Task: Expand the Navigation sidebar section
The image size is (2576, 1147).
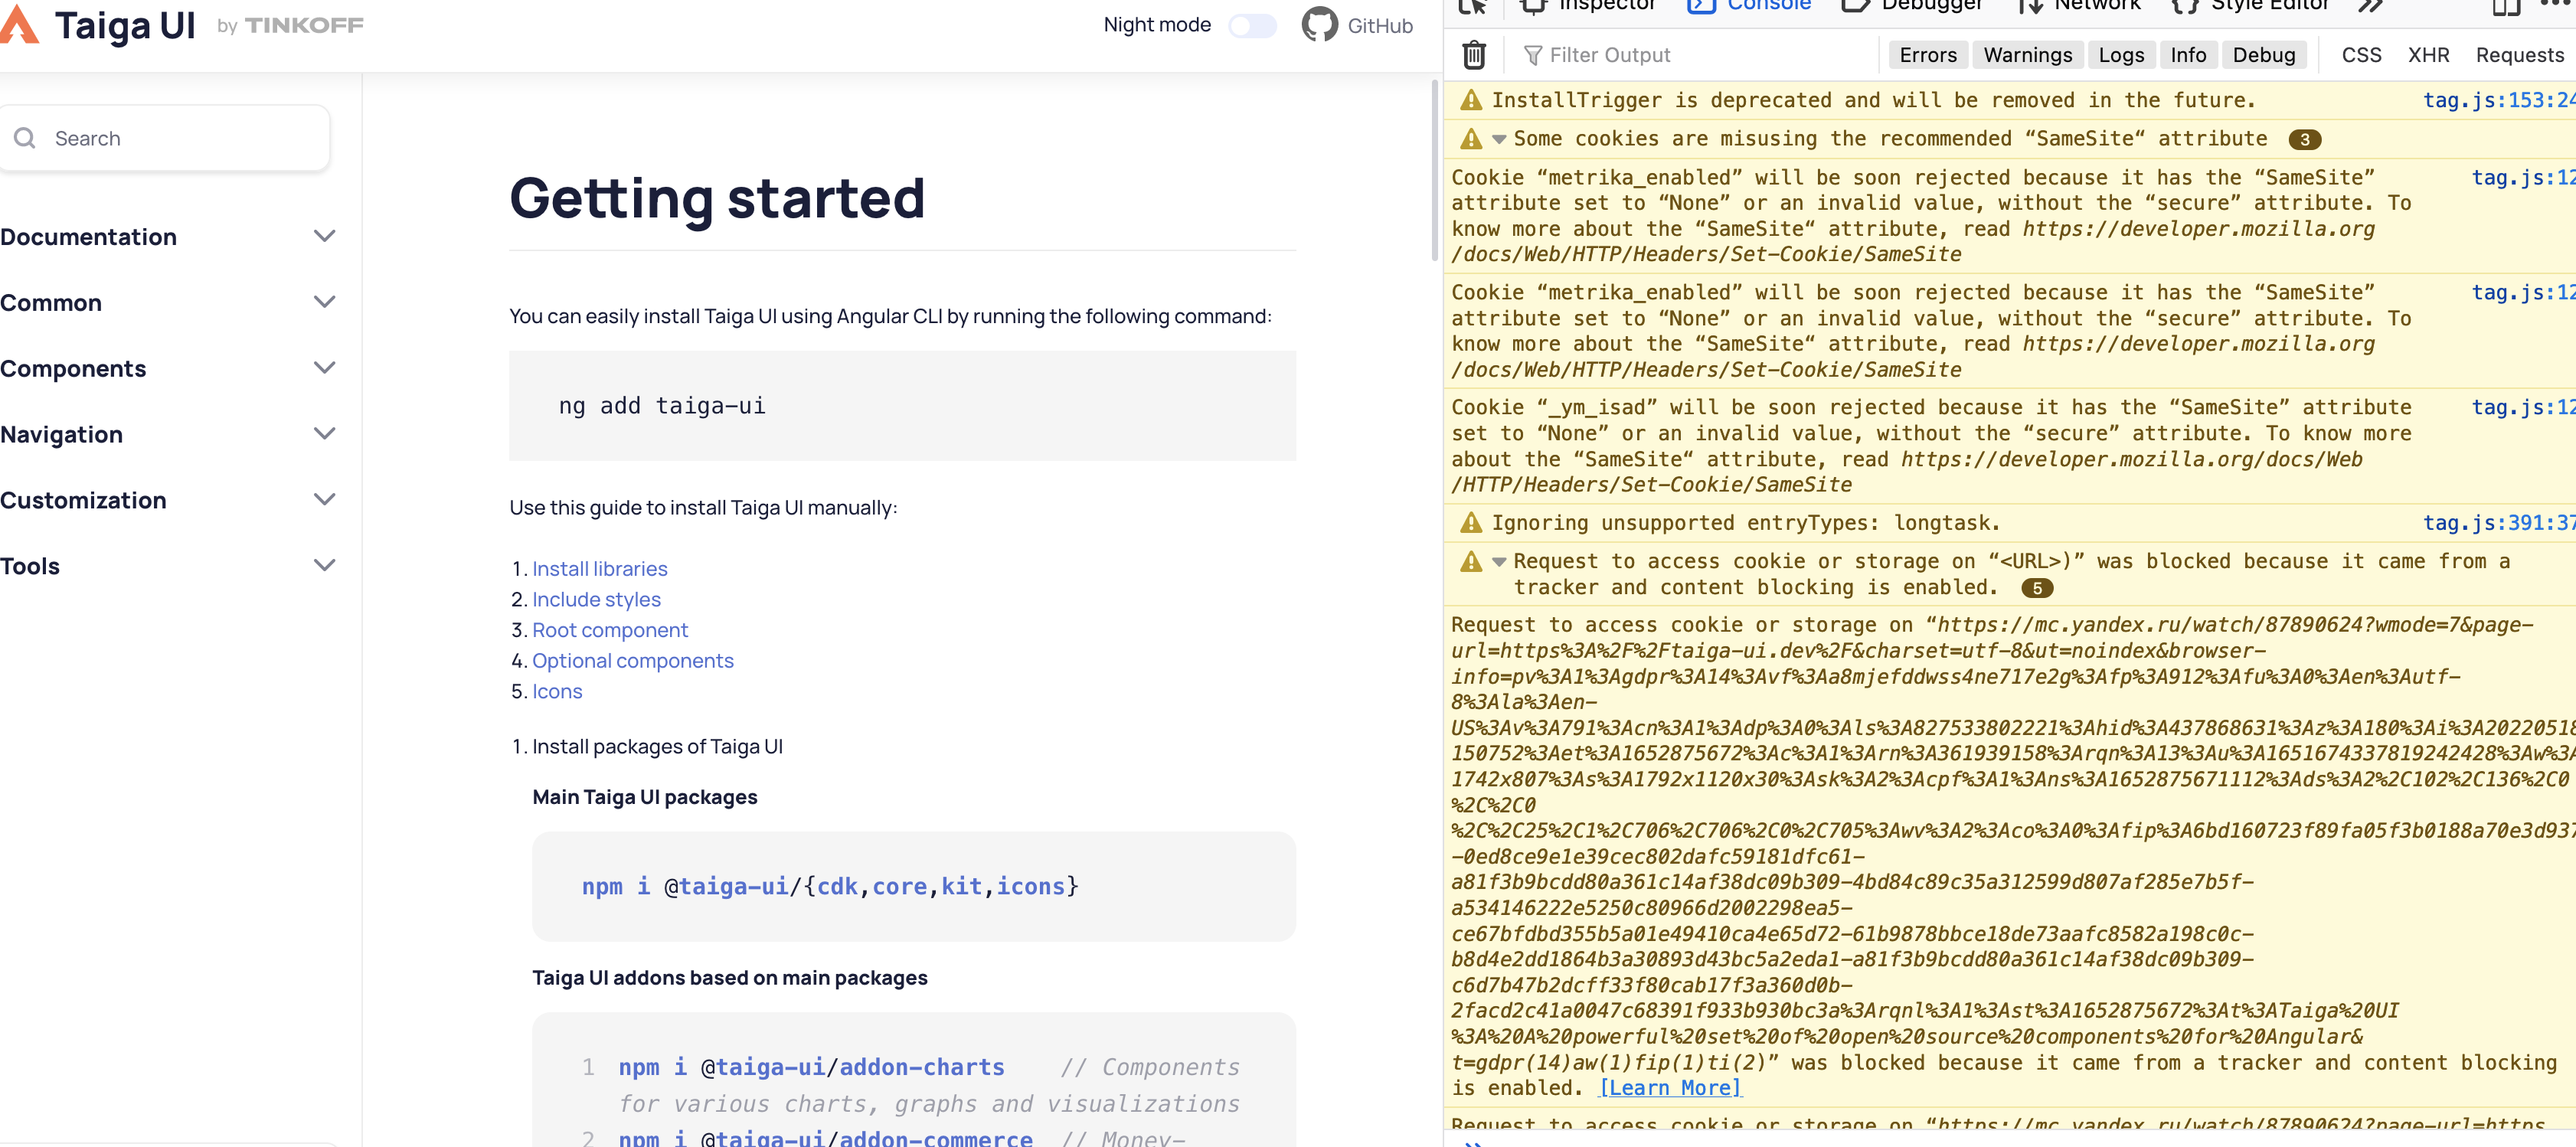Action: (x=168, y=435)
